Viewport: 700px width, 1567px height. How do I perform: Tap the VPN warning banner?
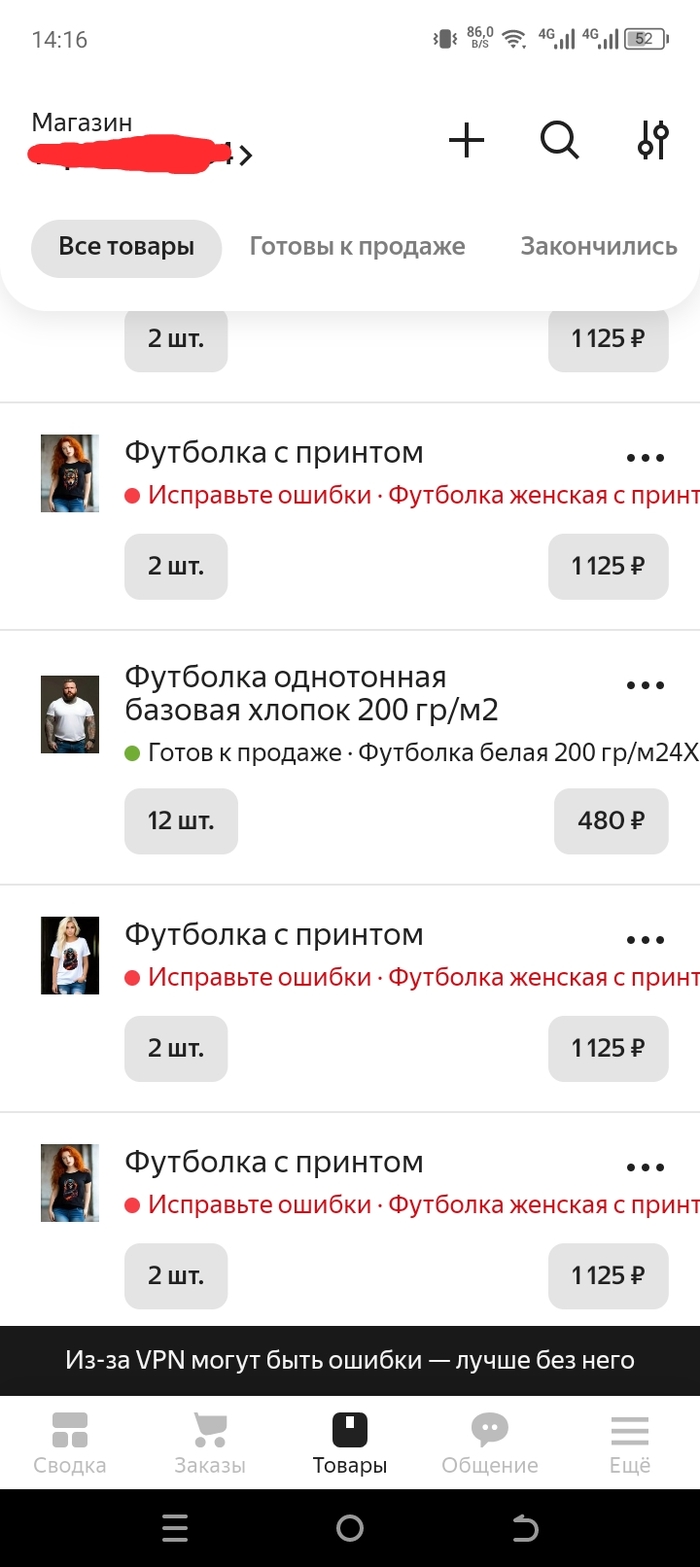click(x=350, y=1360)
